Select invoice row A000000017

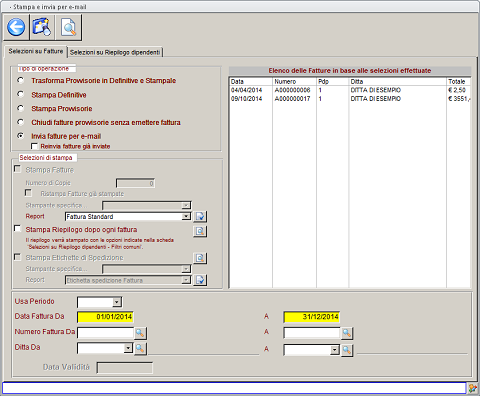[350, 99]
